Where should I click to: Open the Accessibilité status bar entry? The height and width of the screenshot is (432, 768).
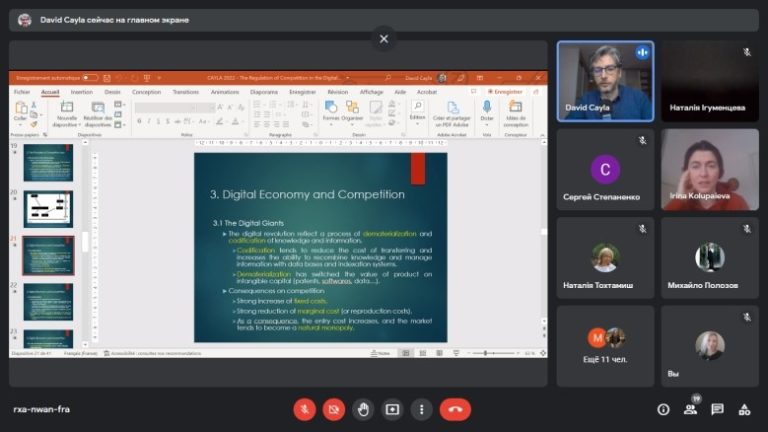pos(152,353)
